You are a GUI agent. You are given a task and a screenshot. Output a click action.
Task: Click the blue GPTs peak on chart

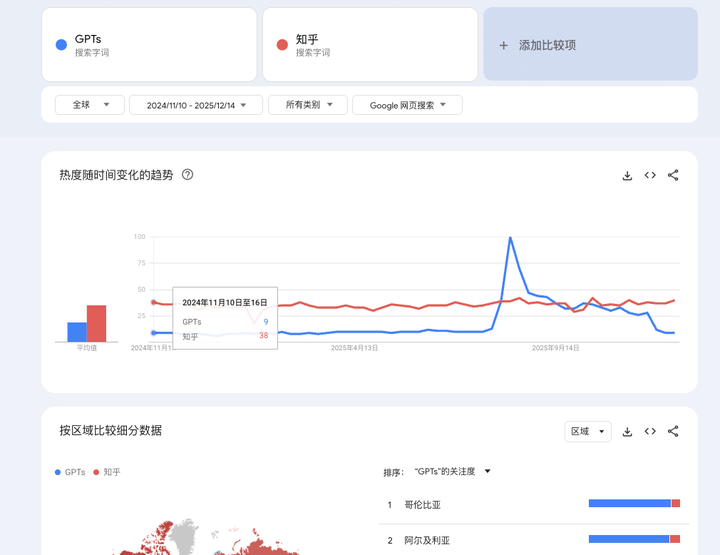(x=510, y=238)
